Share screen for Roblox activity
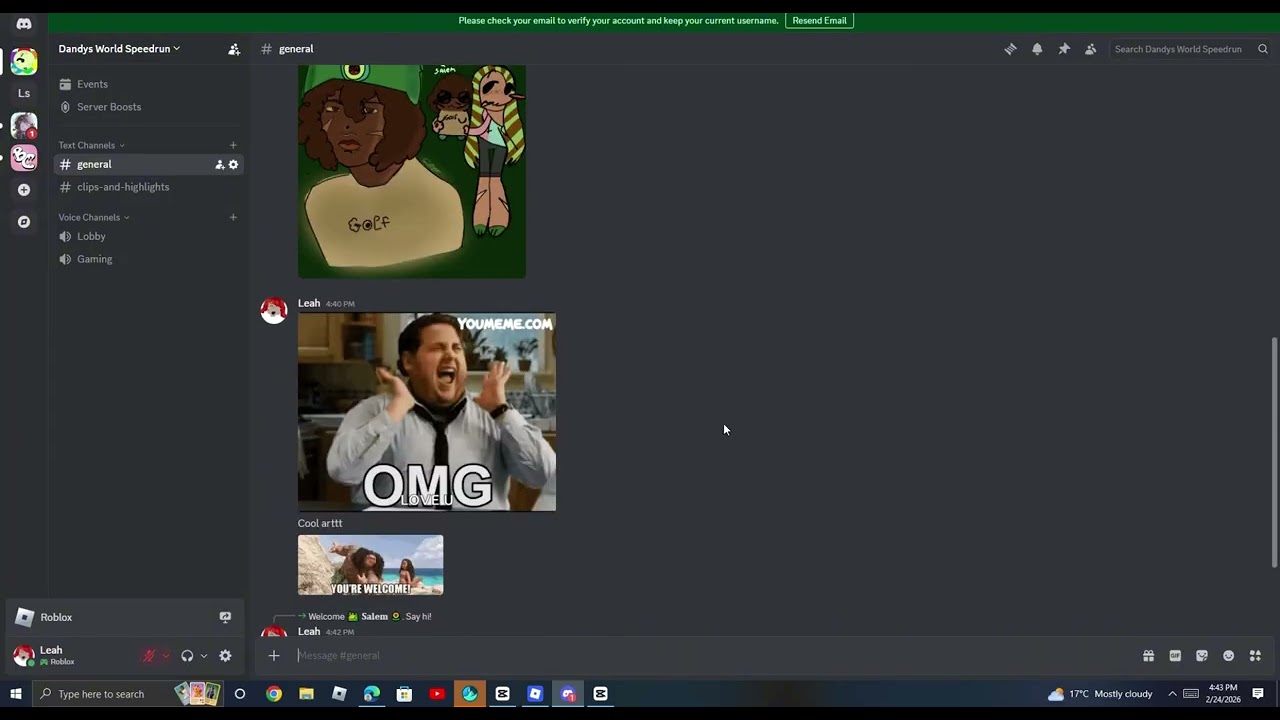 pos(225,618)
